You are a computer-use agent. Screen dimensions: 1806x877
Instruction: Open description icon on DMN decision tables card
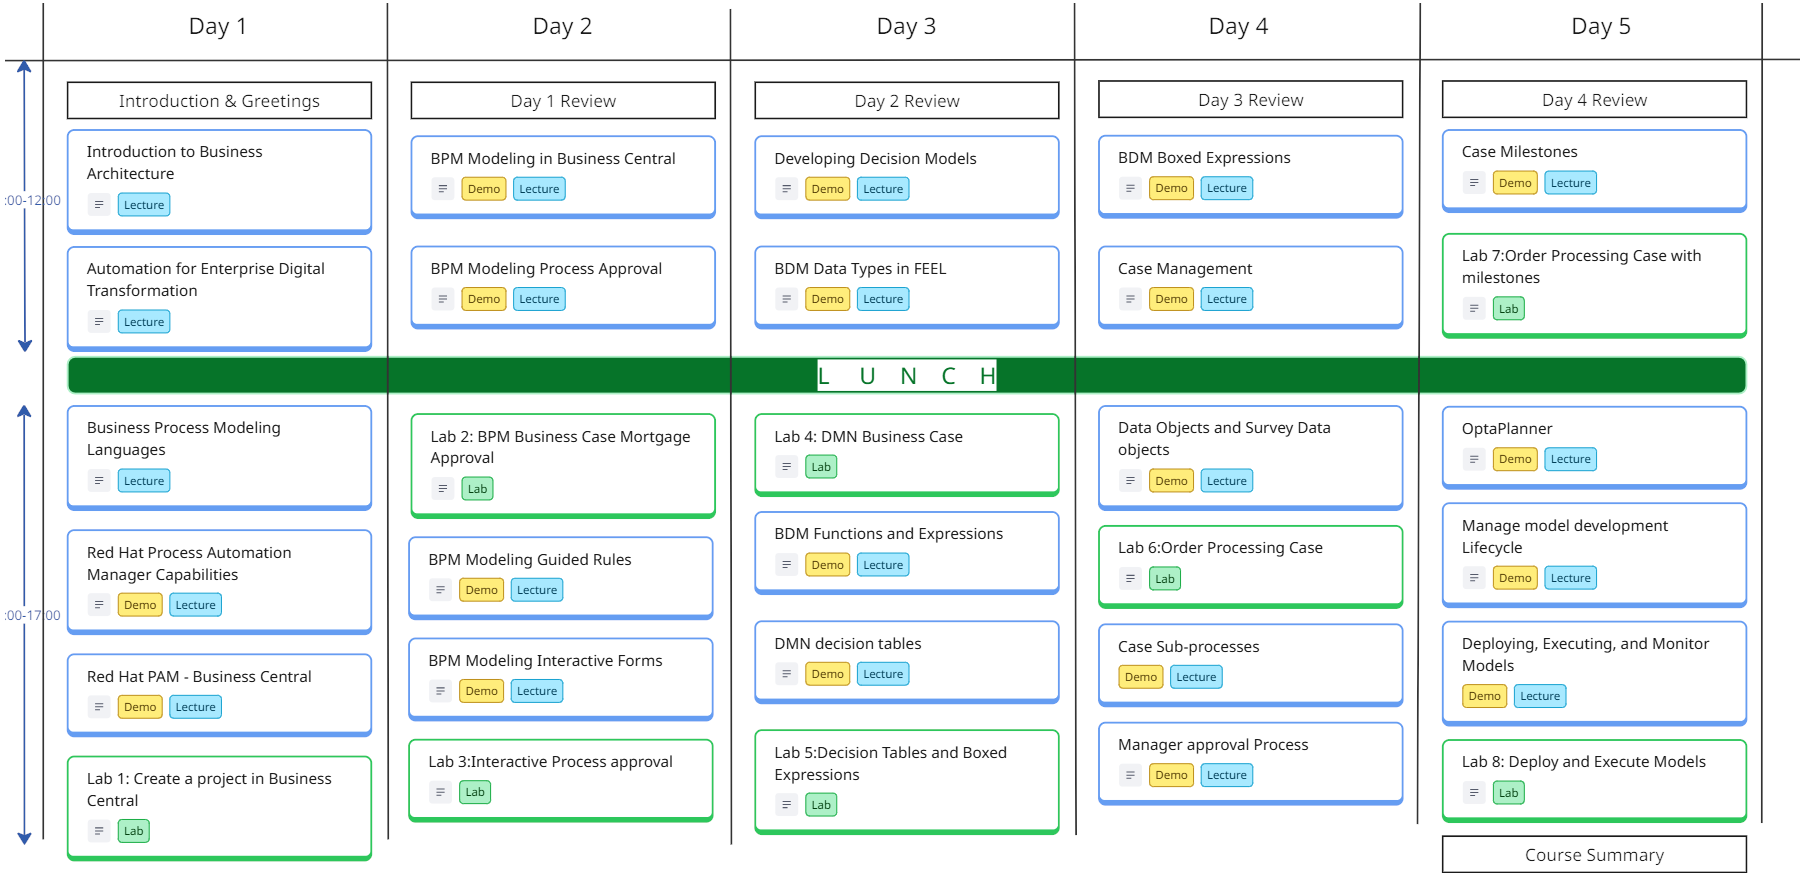click(x=786, y=674)
